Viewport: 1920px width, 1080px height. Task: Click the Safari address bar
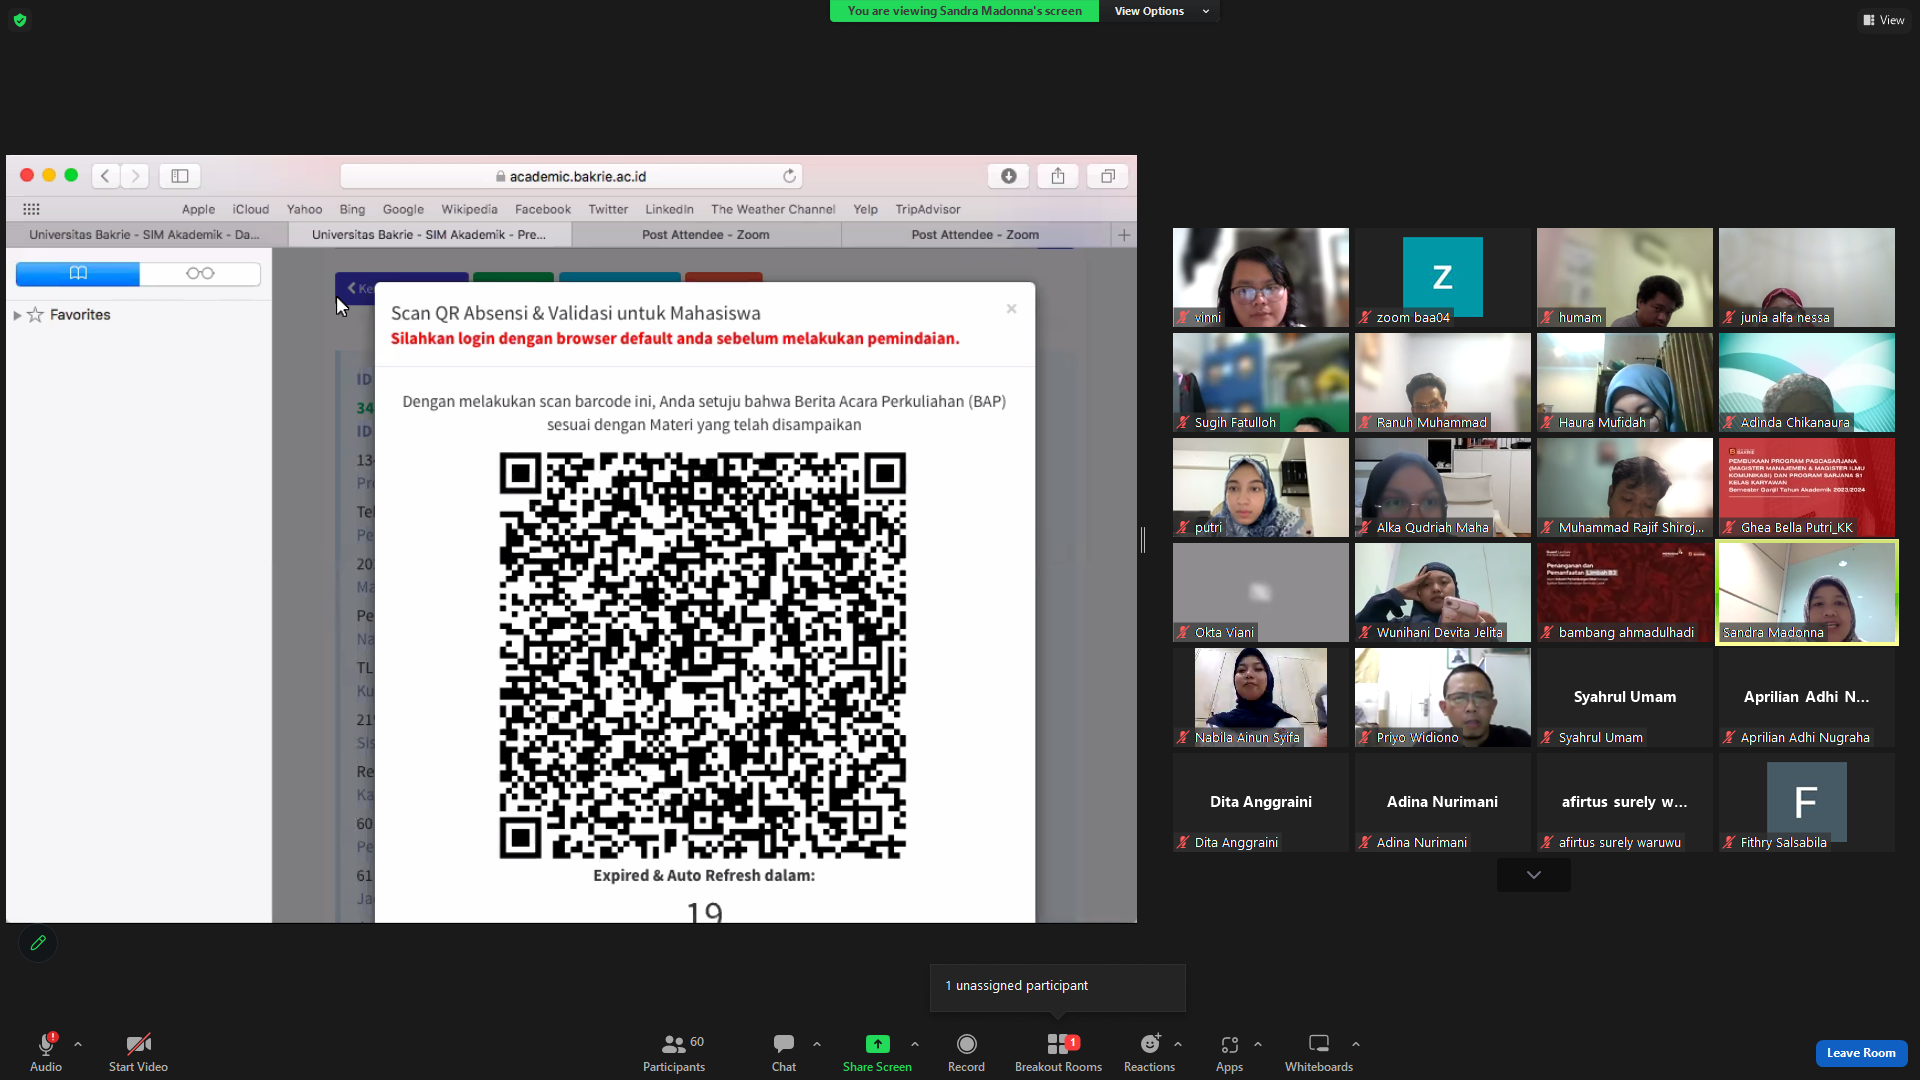pos(571,176)
